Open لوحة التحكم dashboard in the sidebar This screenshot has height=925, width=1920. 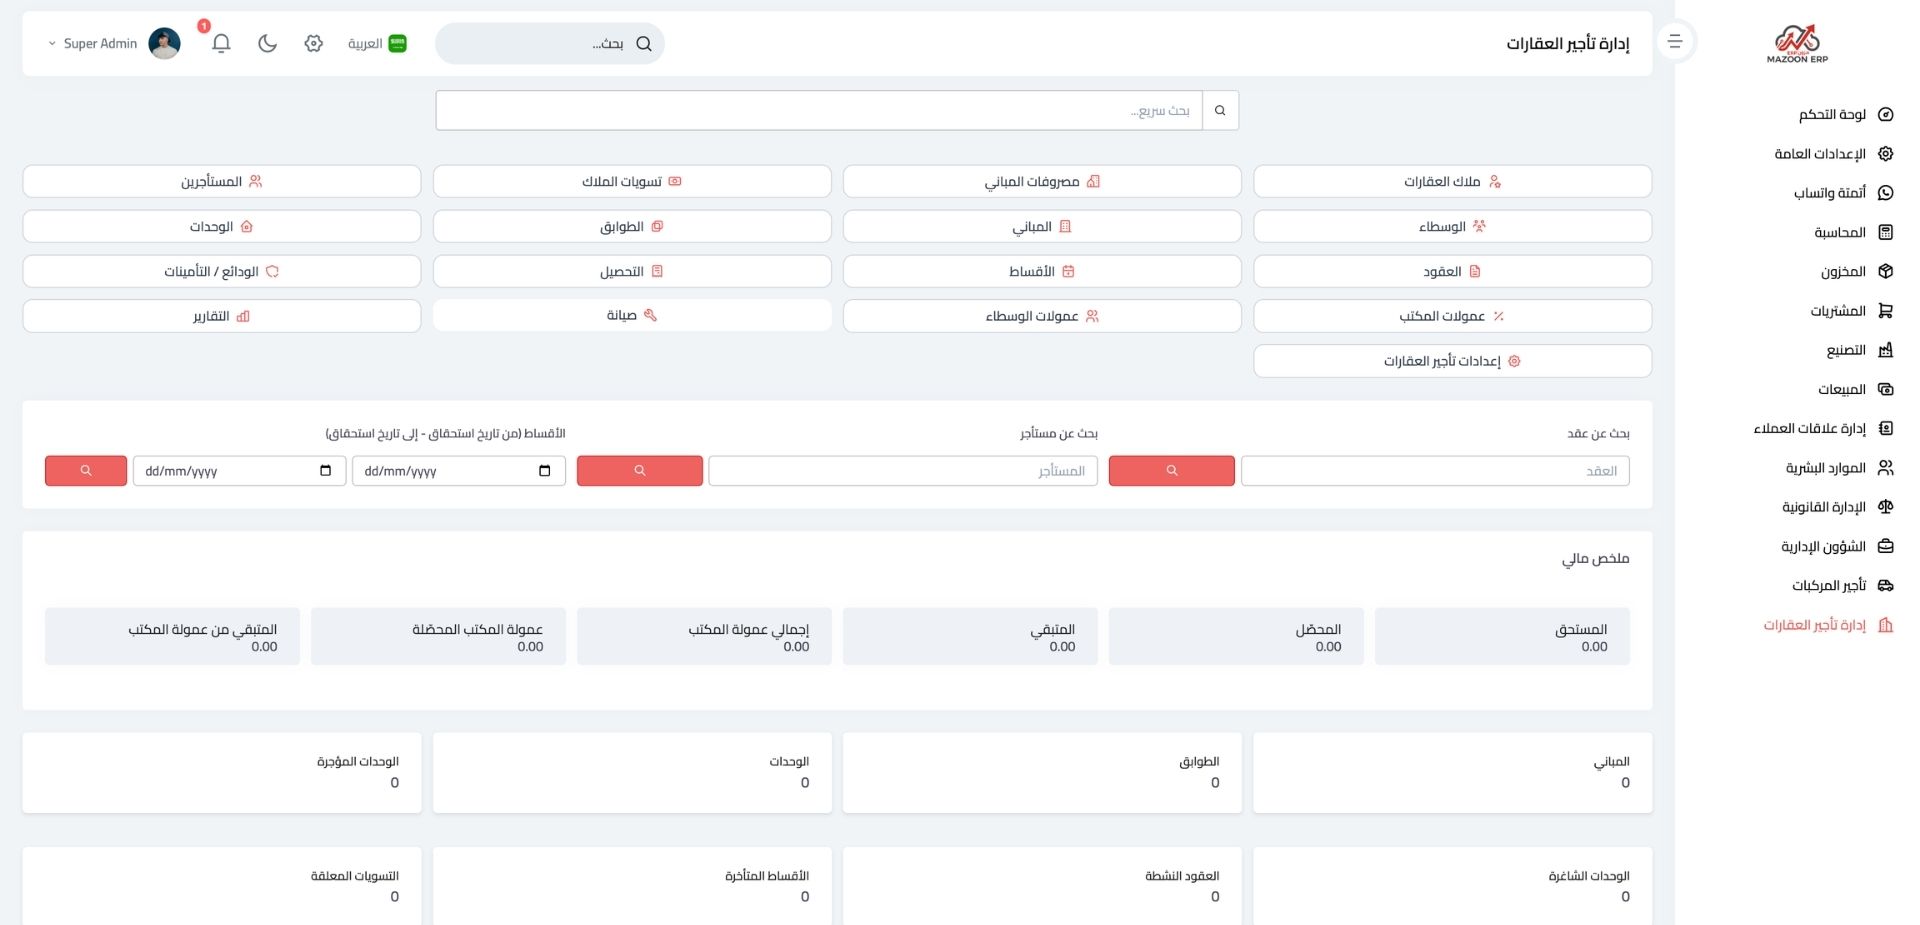tap(1832, 114)
